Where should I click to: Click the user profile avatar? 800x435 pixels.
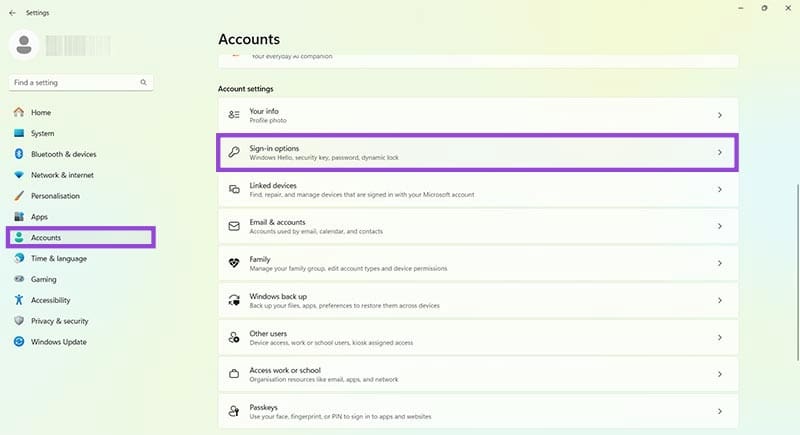tap(24, 44)
